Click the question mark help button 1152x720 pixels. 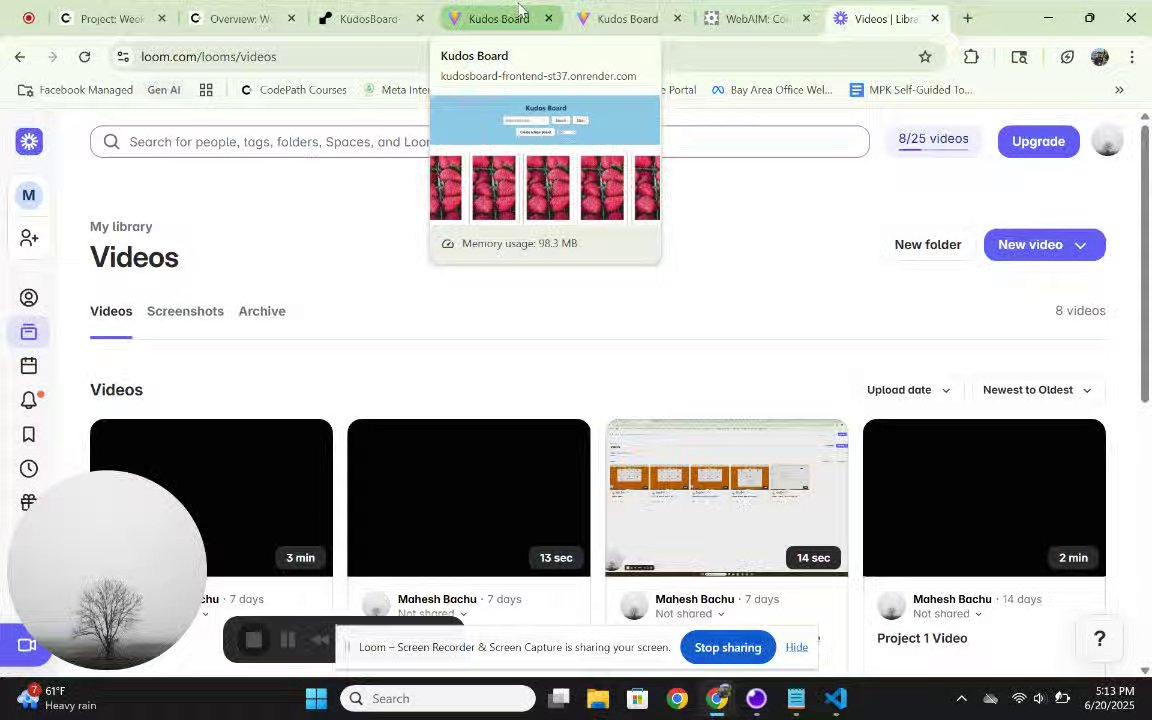pyautogui.click(x=1099, y=638)
